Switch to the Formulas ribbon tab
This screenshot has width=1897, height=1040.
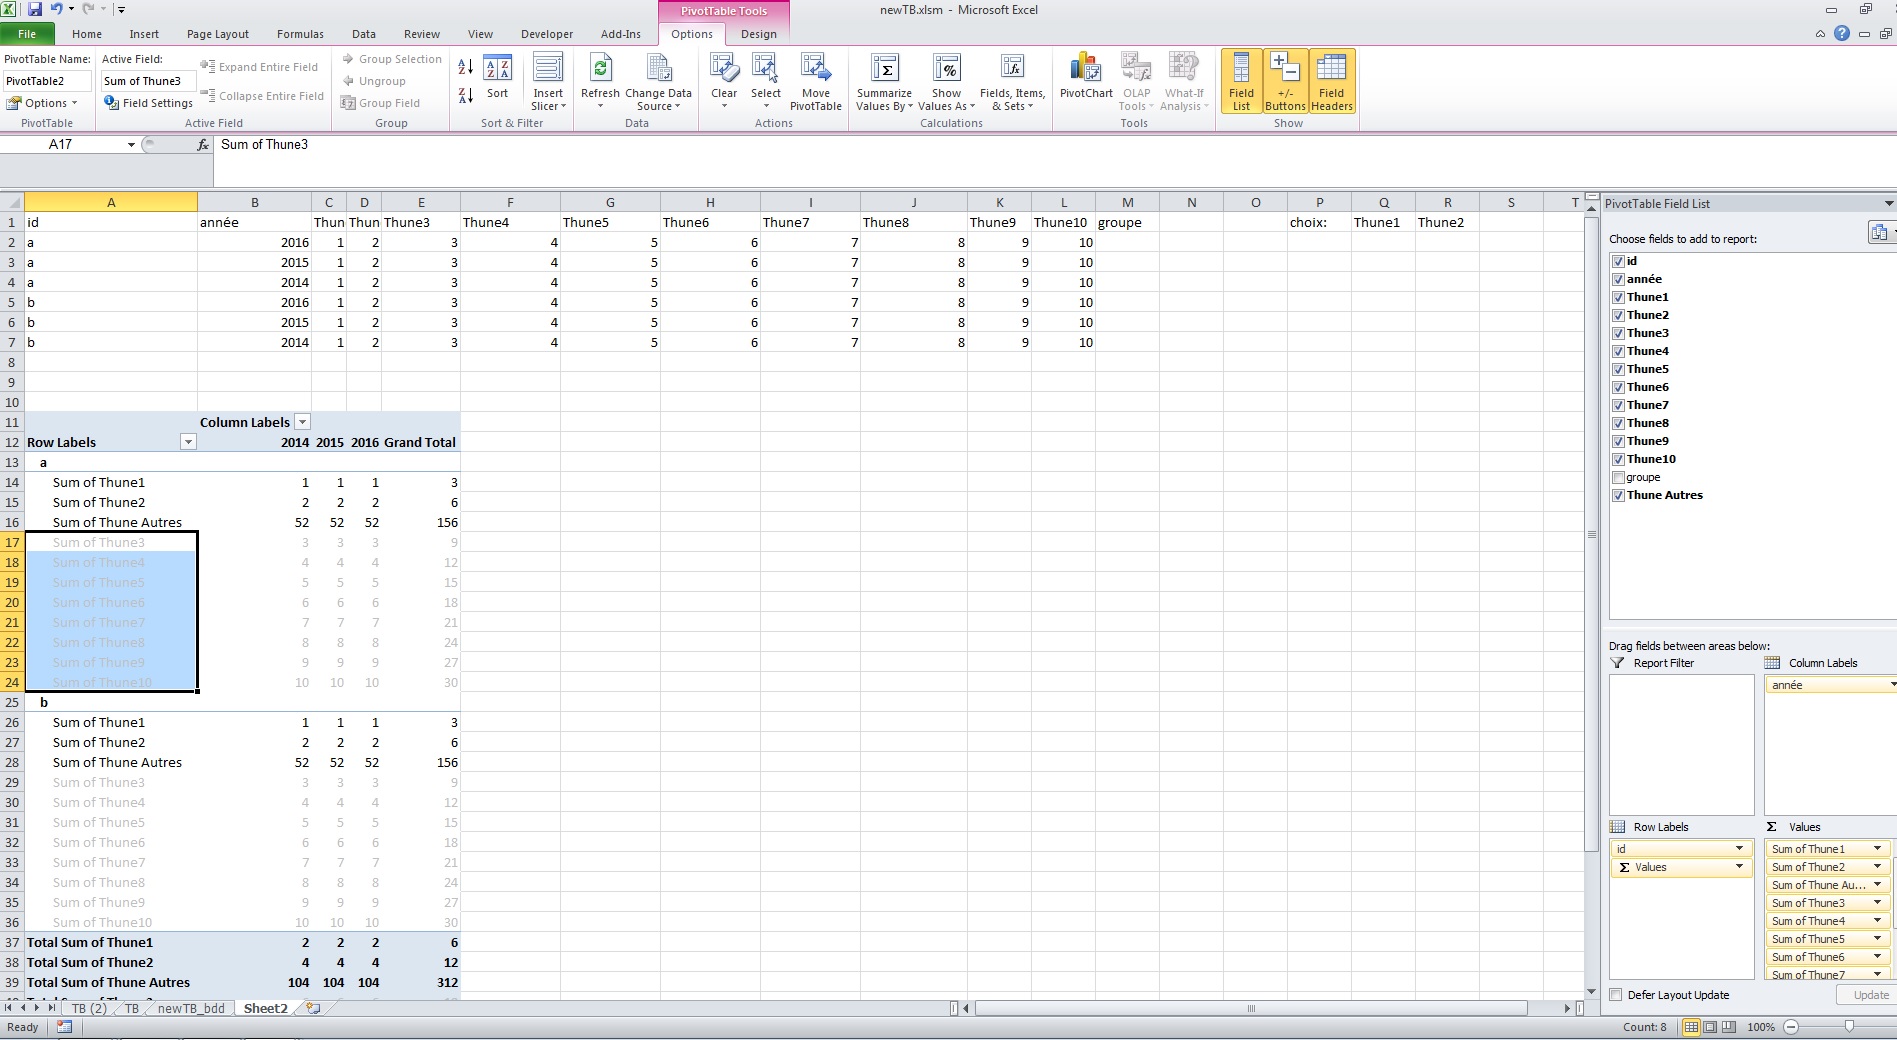tap(300, 34)
